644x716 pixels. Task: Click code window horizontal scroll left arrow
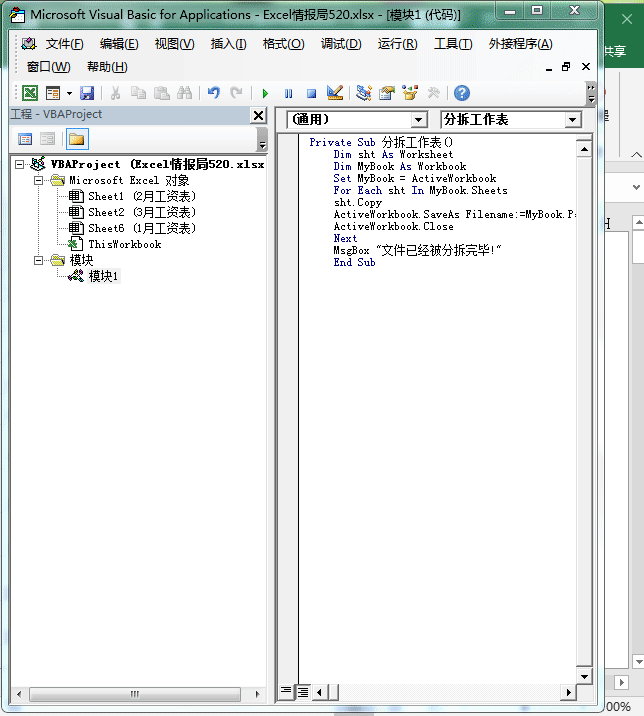click(319, 692)
